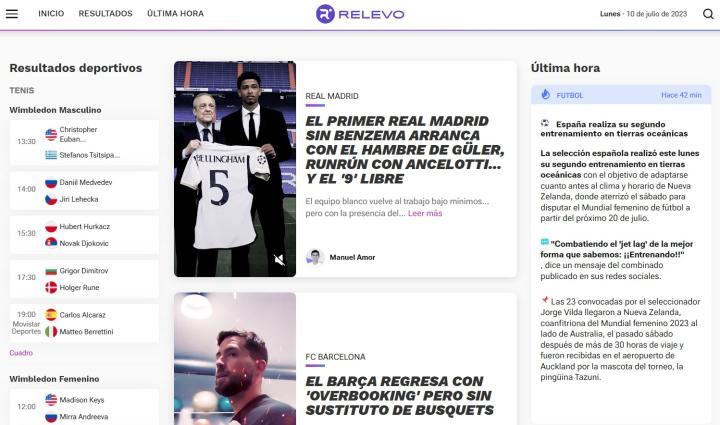The height and width of the screenshot is (425, 720).
Task: Click the Denmark flag beside Holger Rune
Action: [51, 287]
